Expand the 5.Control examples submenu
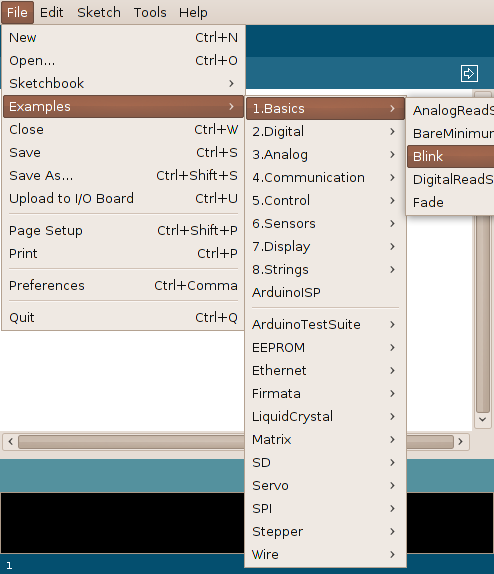The width and height of the screenshot is (494, 574). pyautogui.click(x=325, y=201)
